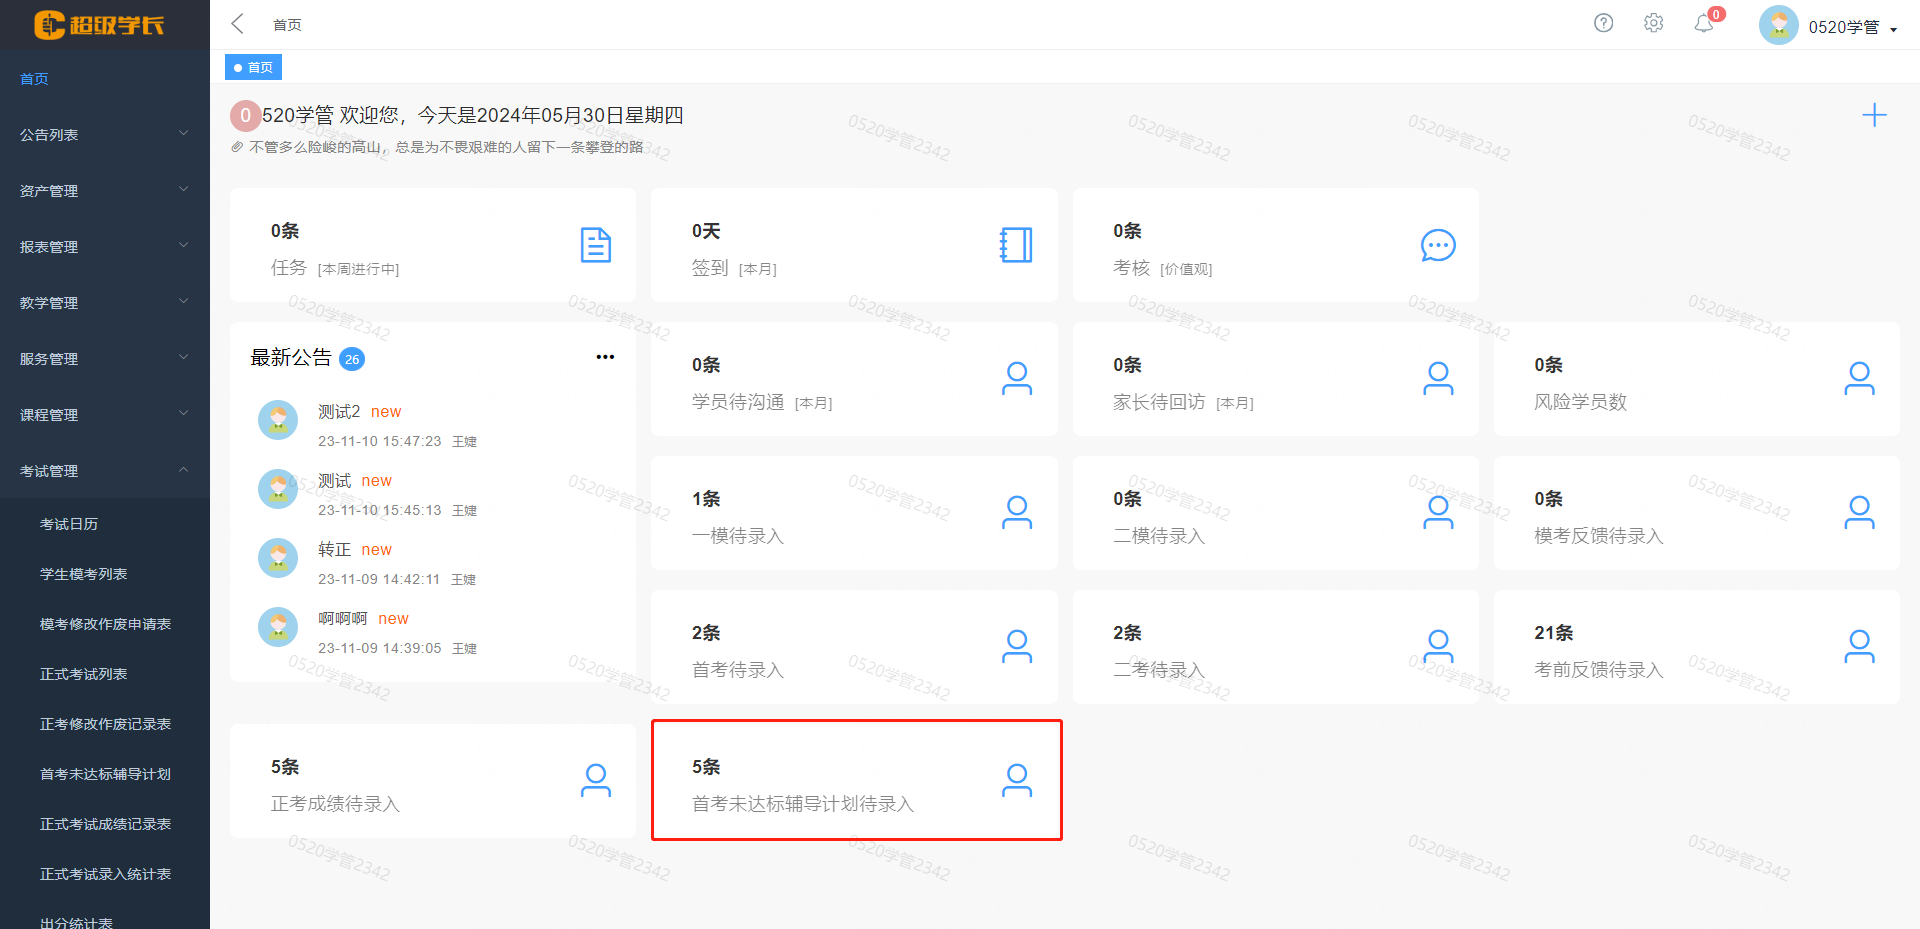Click the back arrow in the header
This screenshot has height=929, width=1920.
(x=238, y=24)
